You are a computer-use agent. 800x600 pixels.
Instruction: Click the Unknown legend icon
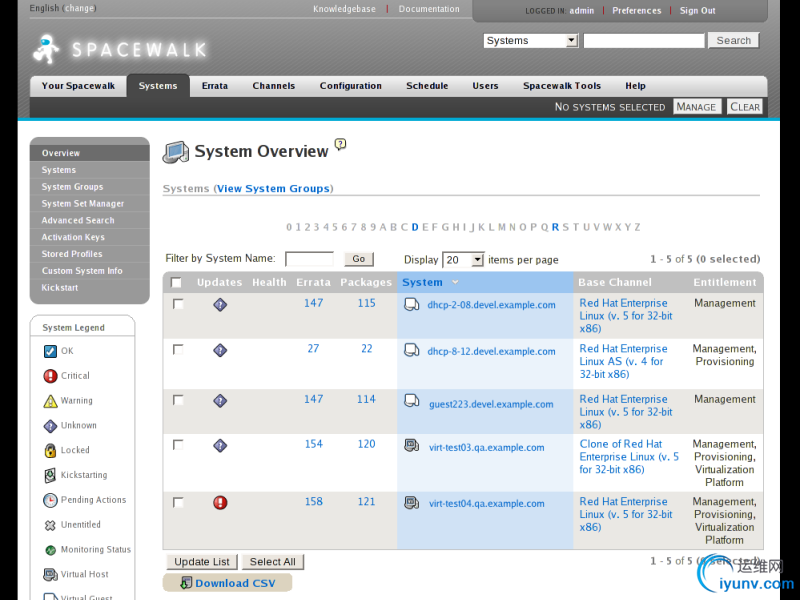tap(50, 426)
